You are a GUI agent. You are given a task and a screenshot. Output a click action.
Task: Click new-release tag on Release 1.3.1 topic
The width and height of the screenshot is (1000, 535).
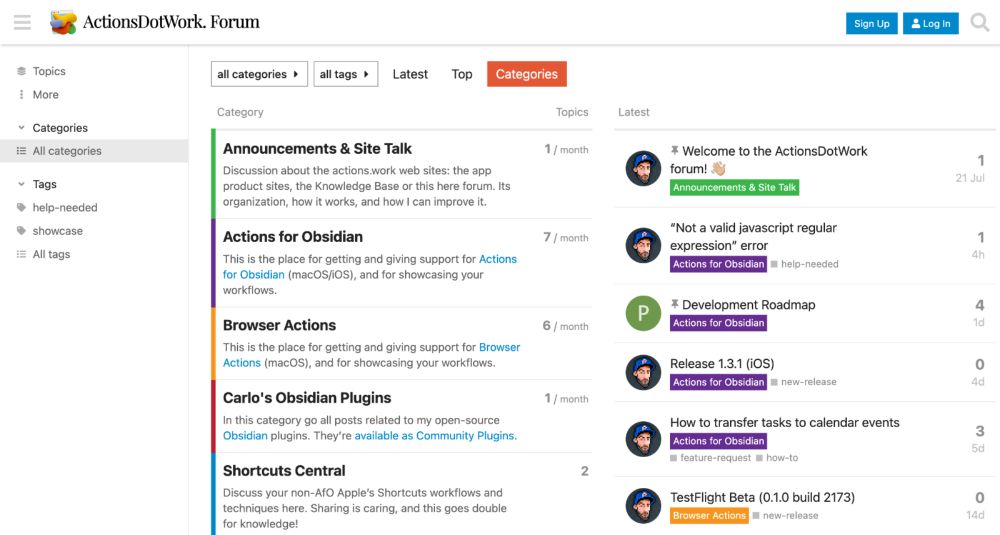pyautogui.click(x=804, y=382)
